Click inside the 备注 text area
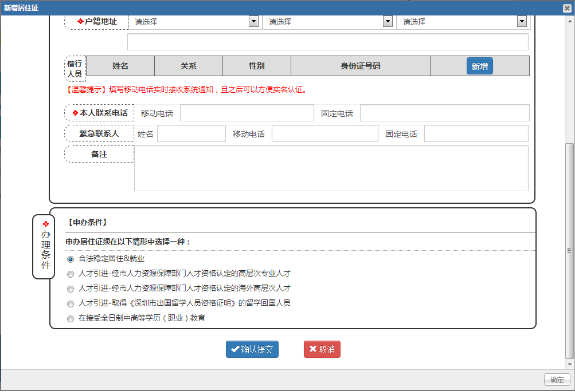The image size is (575, 392). (x=332, y=168)
